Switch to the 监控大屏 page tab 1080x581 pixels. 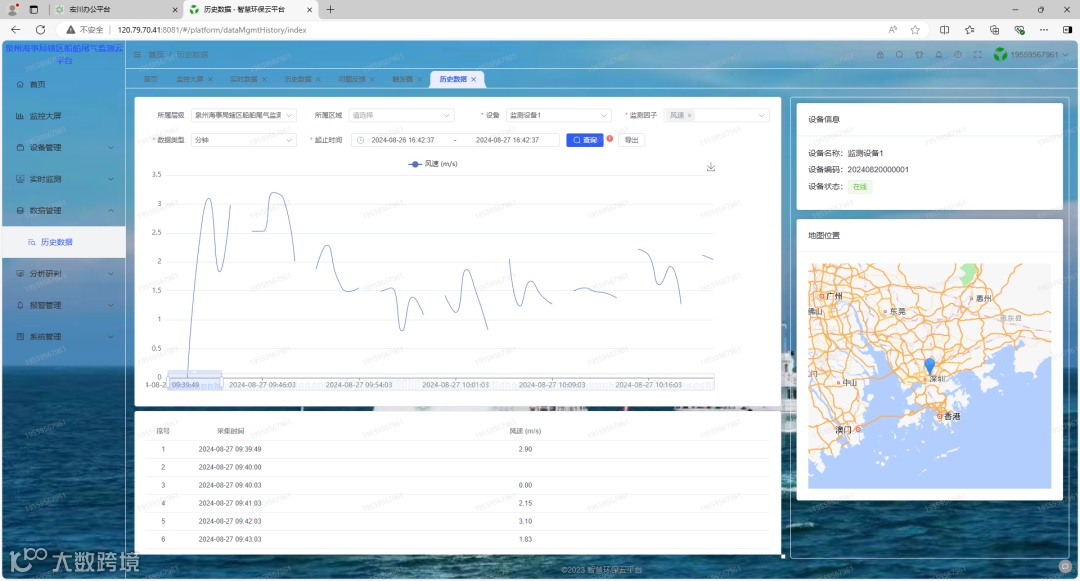189,79
